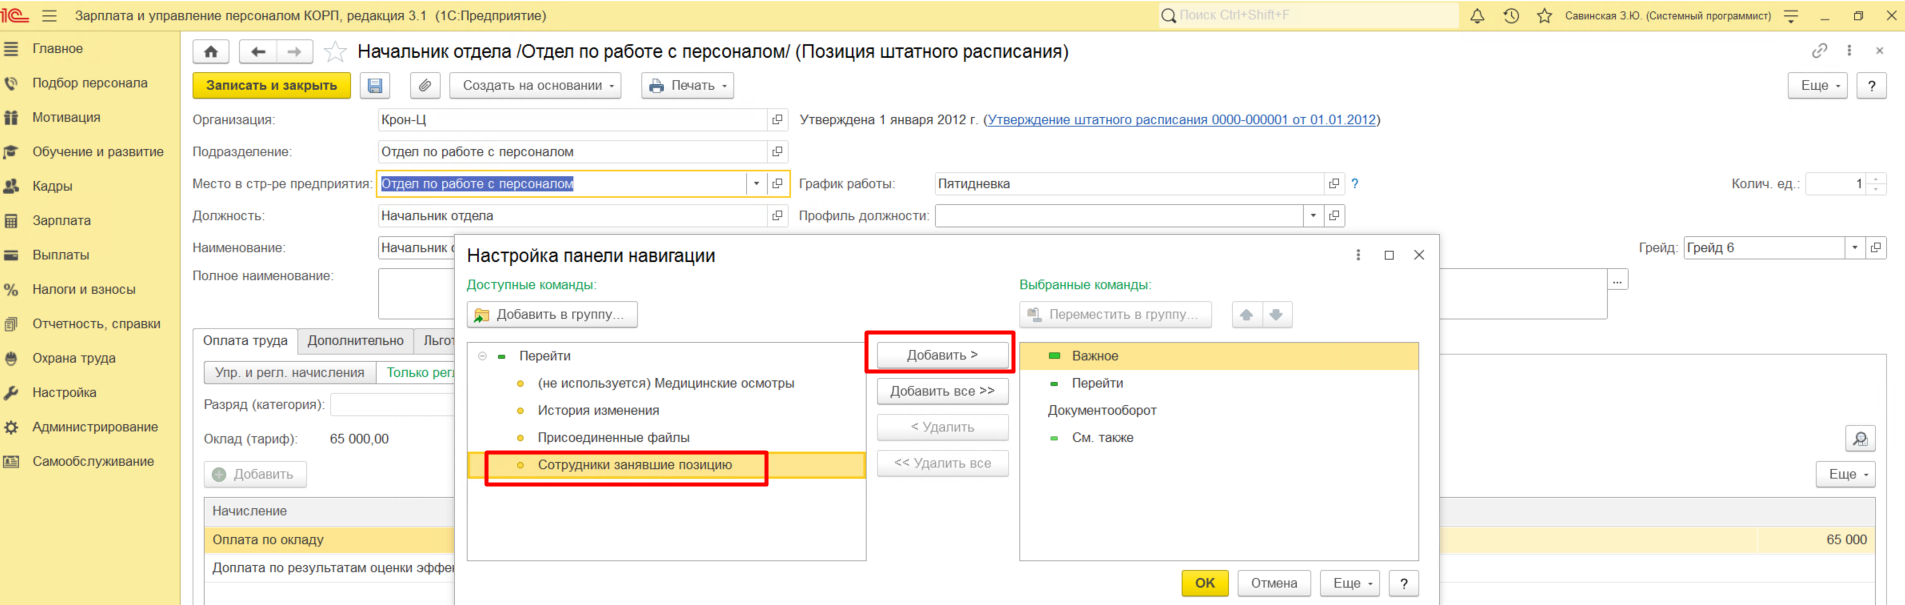1905x605 pixels.
Task: Select Сотрудники занявшие позицию command
Action: [634, 465]
